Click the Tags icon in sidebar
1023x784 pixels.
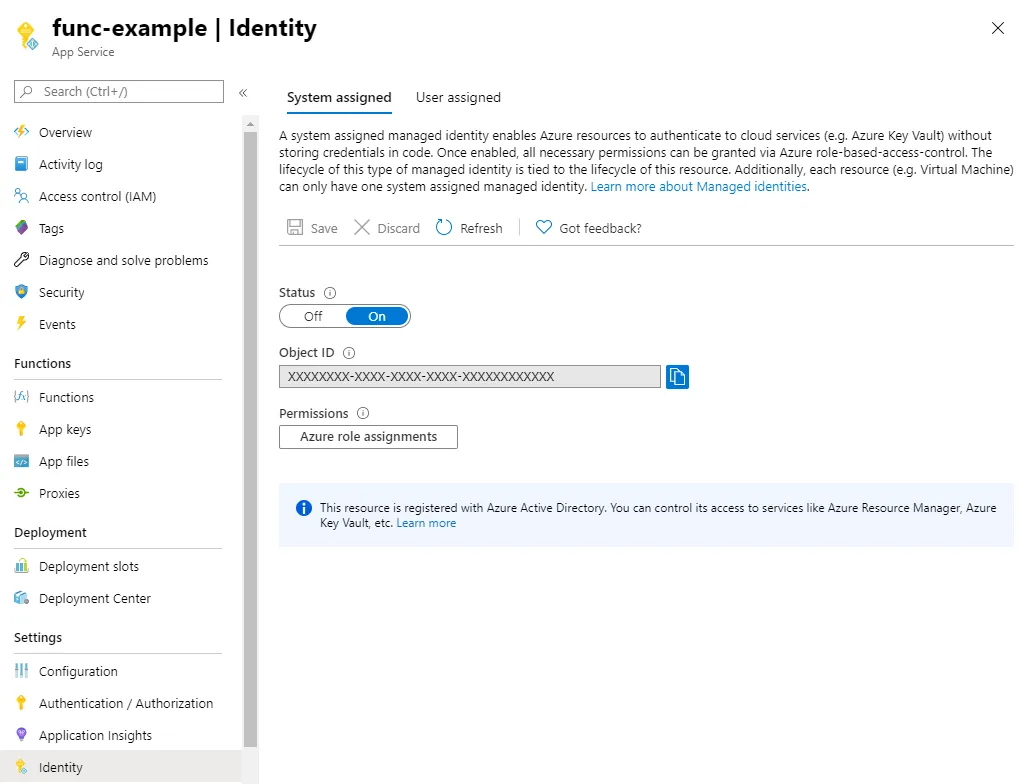[22, 229]
